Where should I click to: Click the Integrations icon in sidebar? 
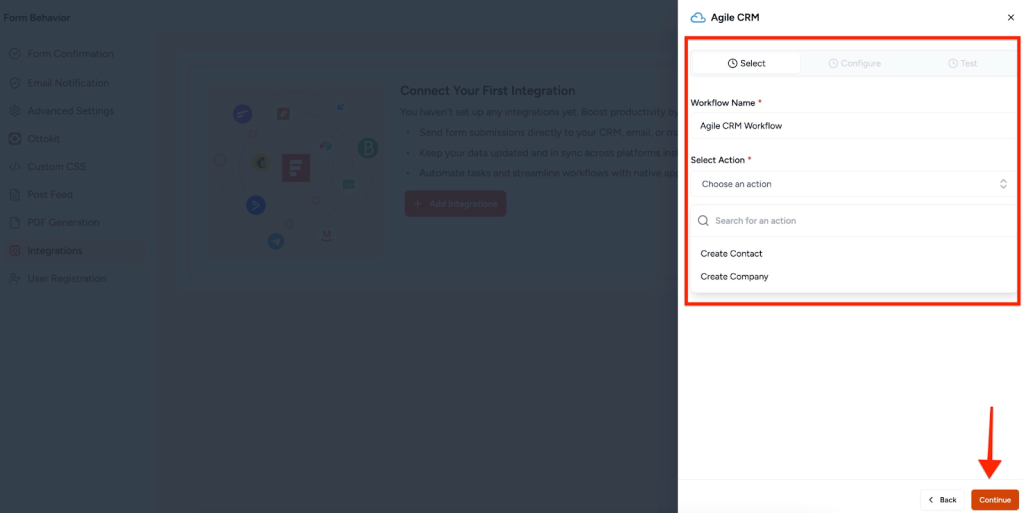pos(14,251)
